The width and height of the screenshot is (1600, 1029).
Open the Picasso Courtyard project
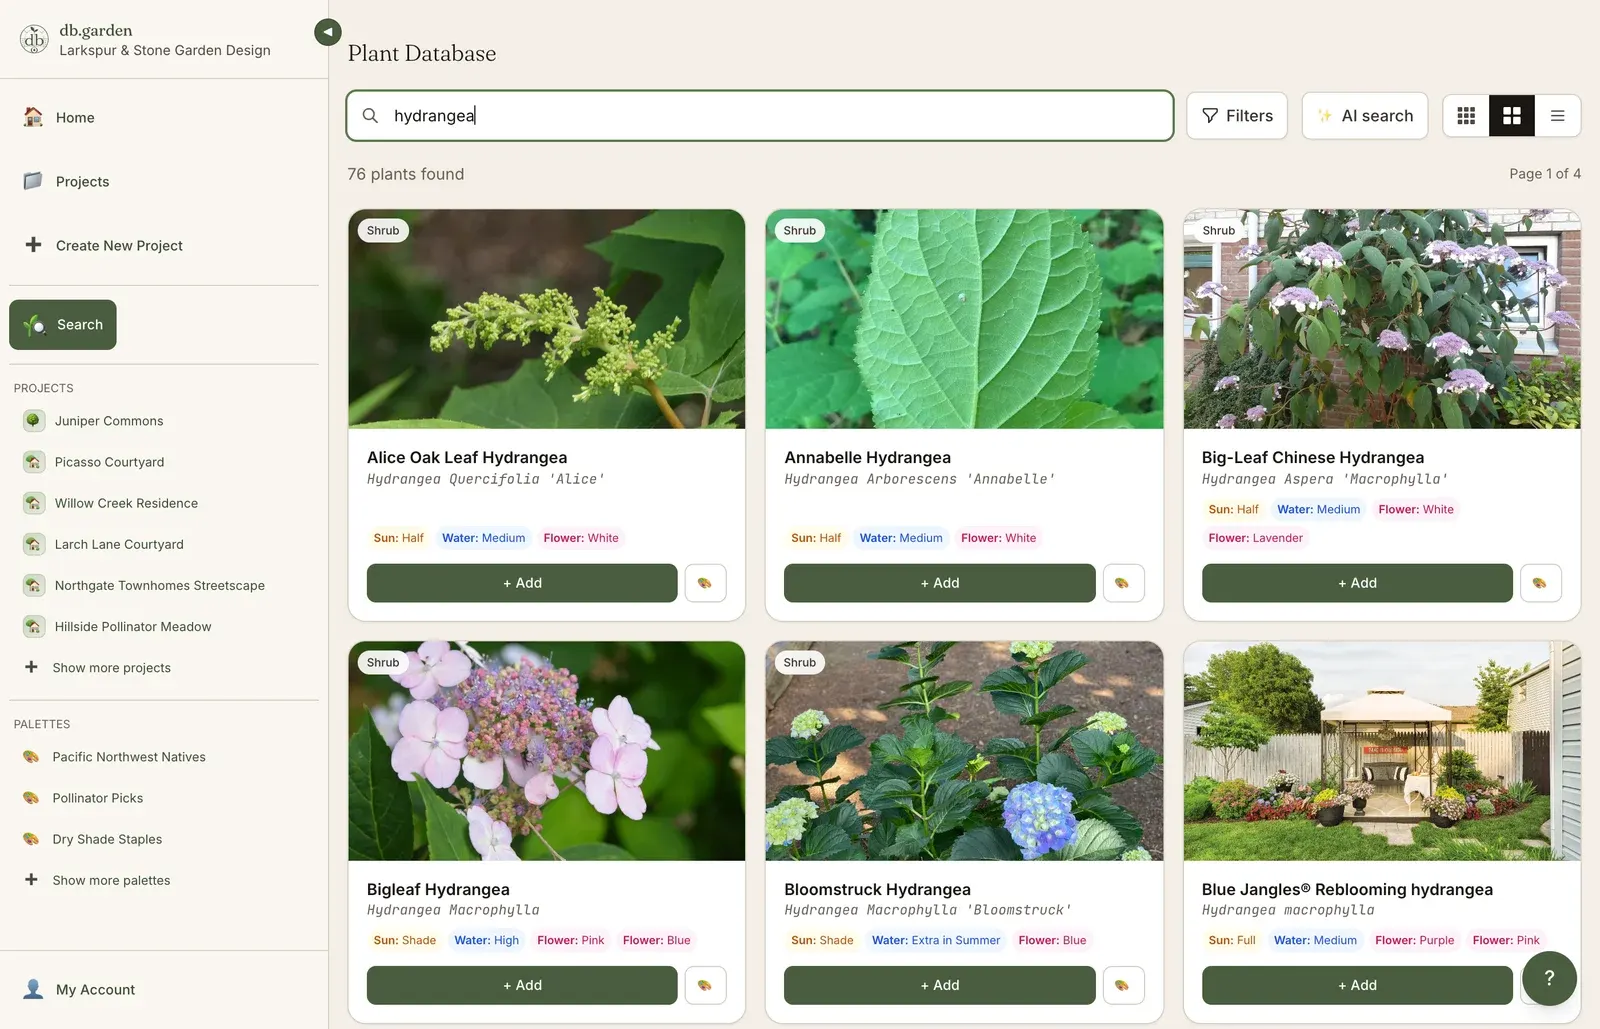coord(109,462)
